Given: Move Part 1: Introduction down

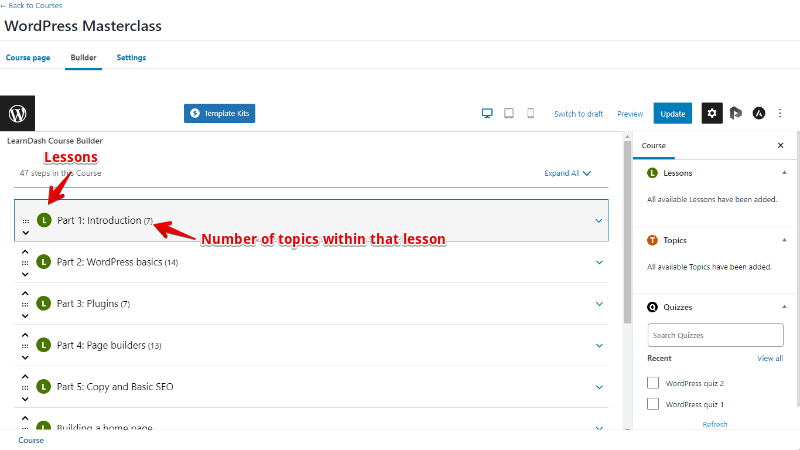Looking at the screenshot, I should point(26,233).
